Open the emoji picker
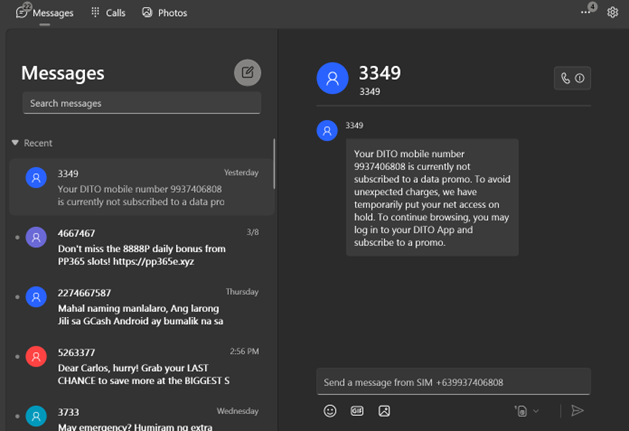The image size is (629, 431). click(330, 411)
